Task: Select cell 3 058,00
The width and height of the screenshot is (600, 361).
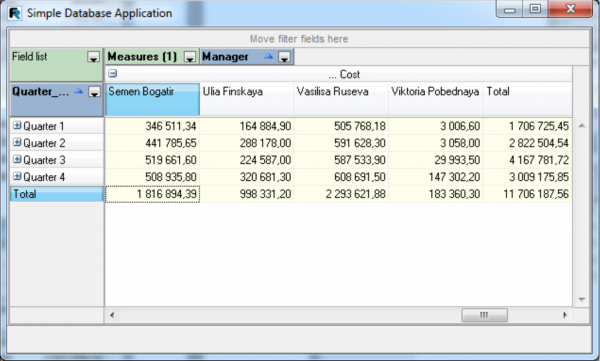Action: pos(435,143)
